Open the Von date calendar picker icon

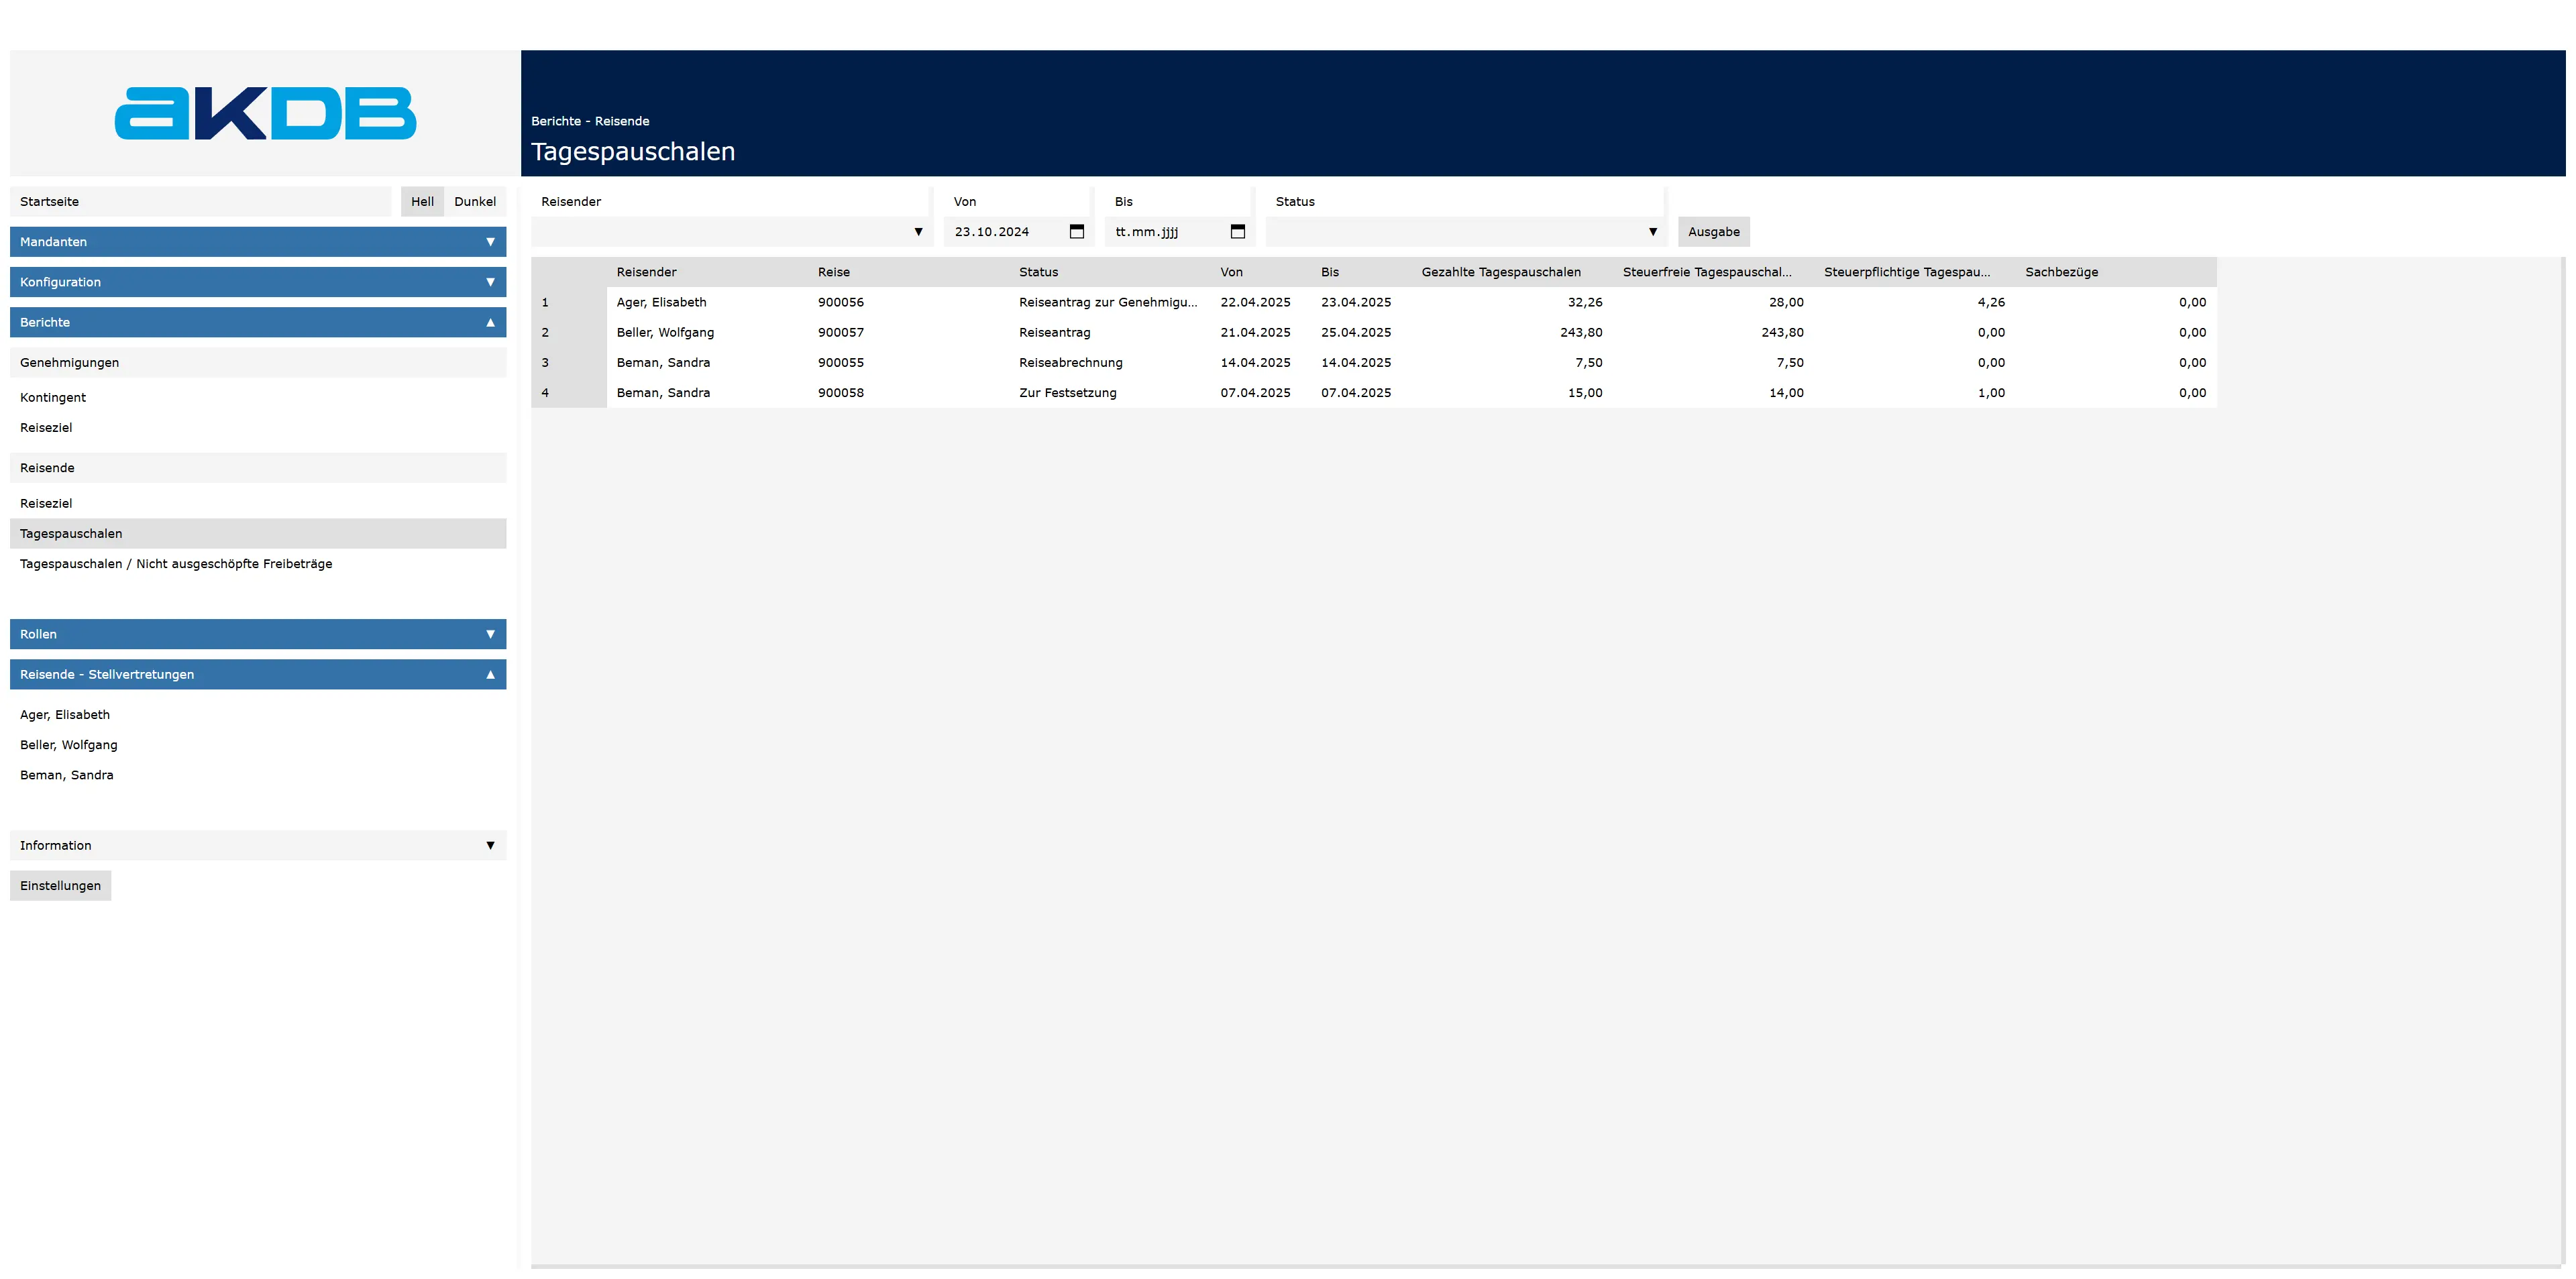tap(1077, 231)
